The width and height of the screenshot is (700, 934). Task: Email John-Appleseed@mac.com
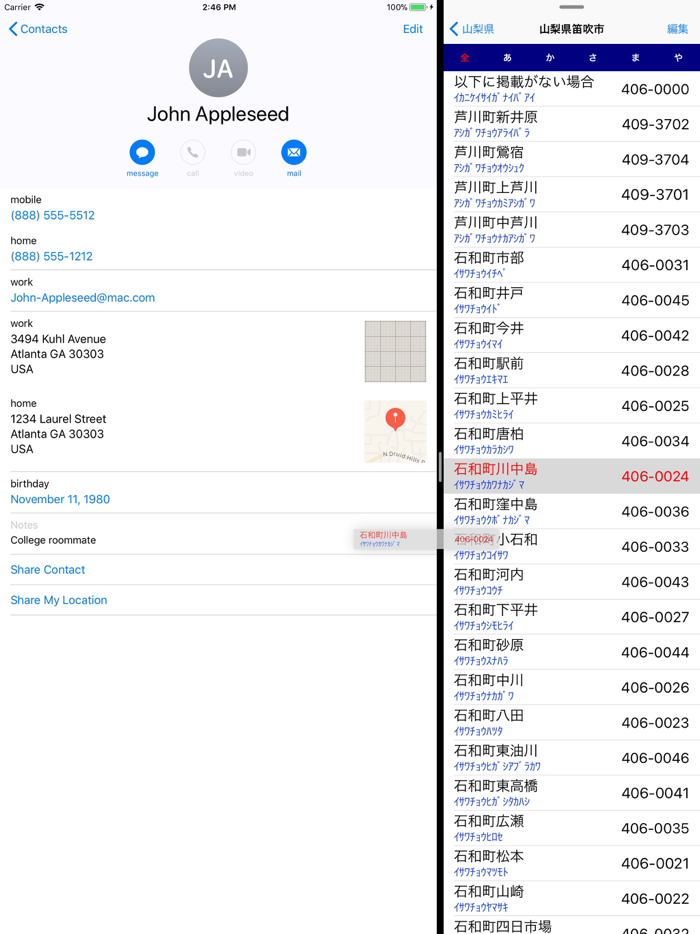click(82, 297)
